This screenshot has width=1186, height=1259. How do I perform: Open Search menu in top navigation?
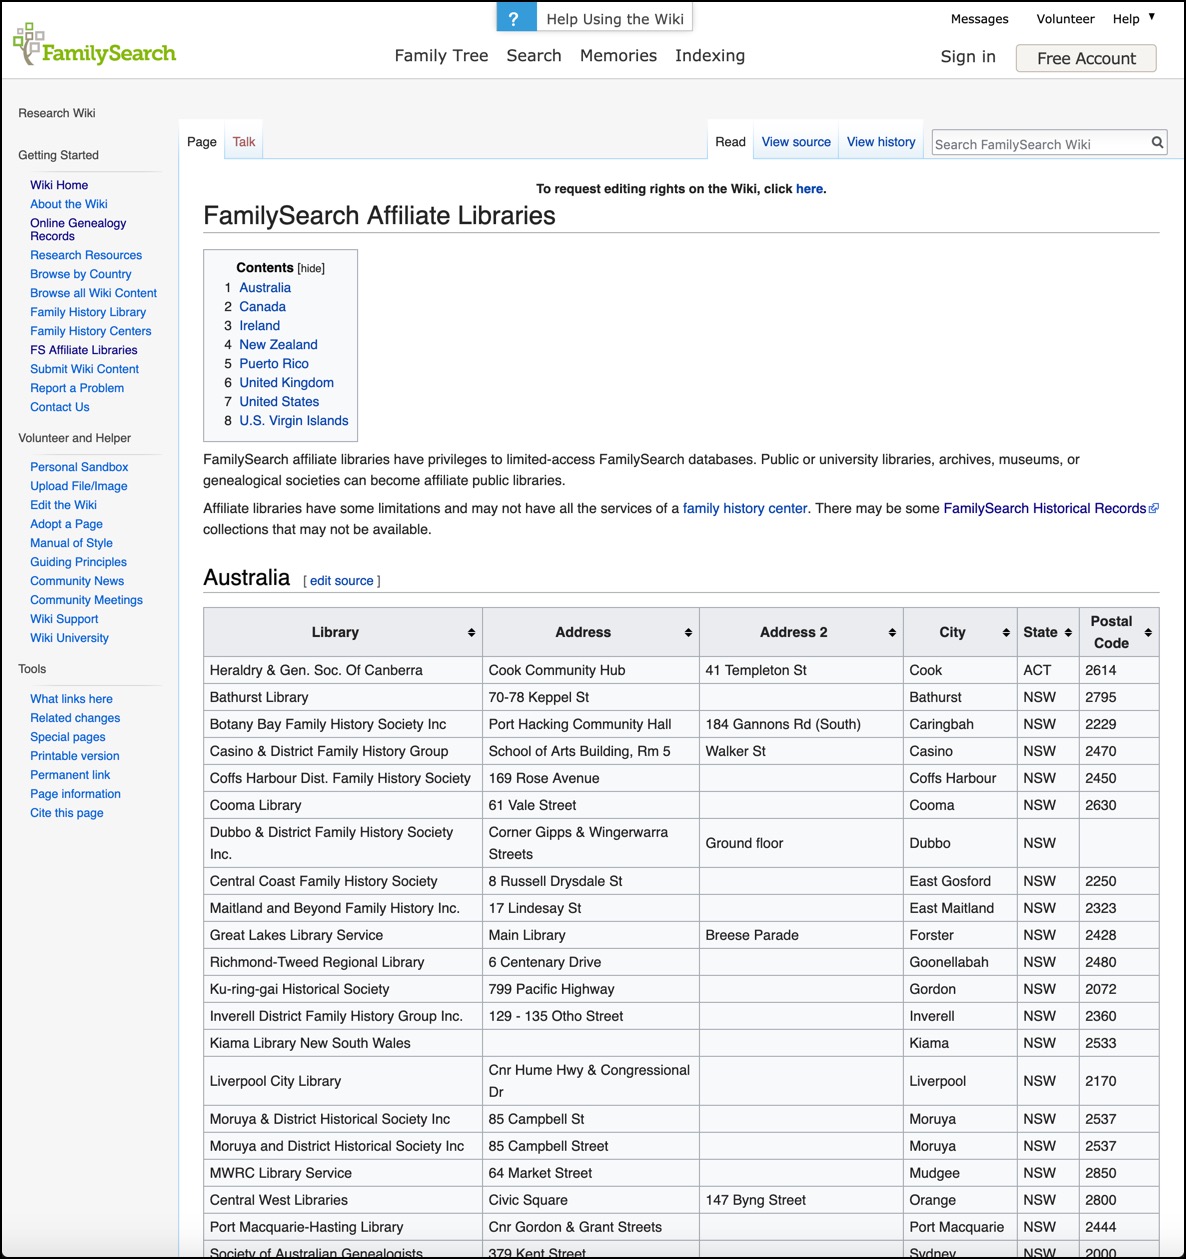[534, 56]
